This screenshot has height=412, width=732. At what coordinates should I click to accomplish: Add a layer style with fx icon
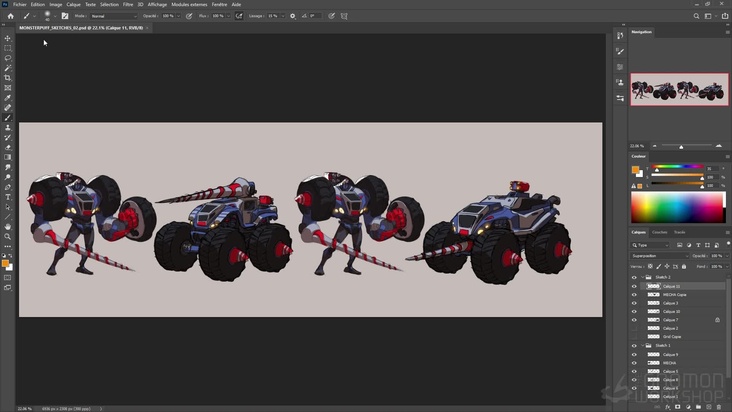click(668, 407)
